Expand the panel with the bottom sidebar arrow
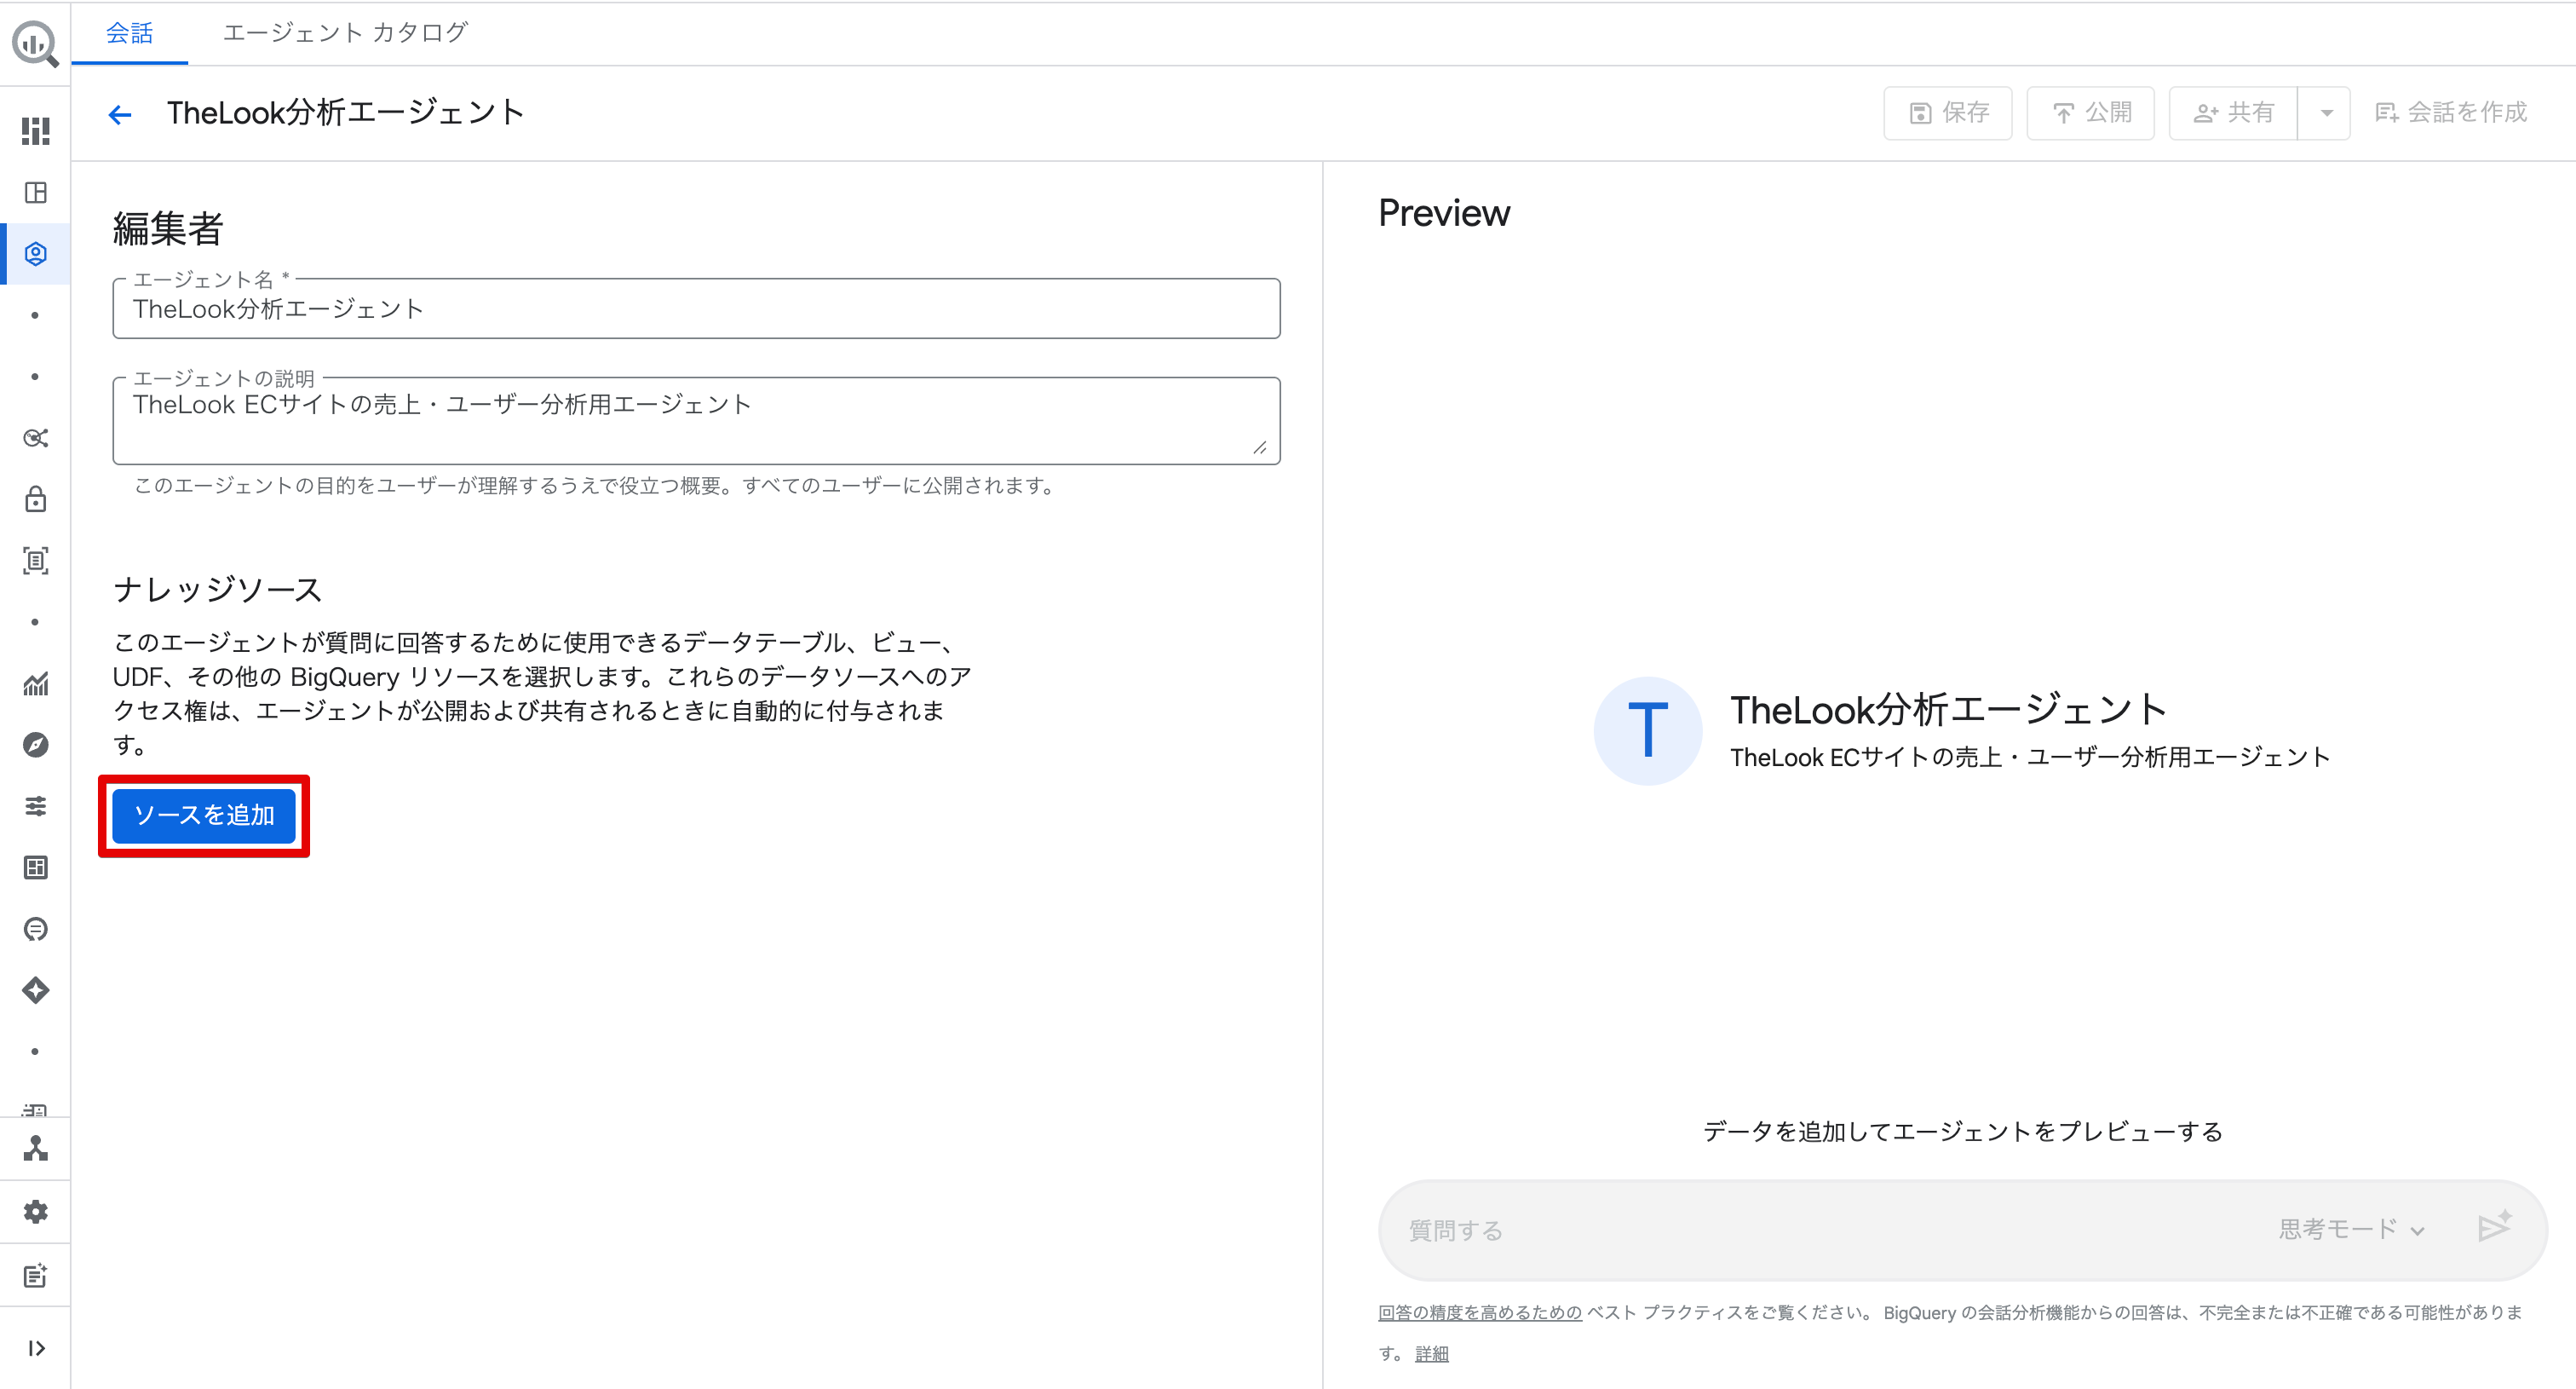 click(x=35, y=1348)
